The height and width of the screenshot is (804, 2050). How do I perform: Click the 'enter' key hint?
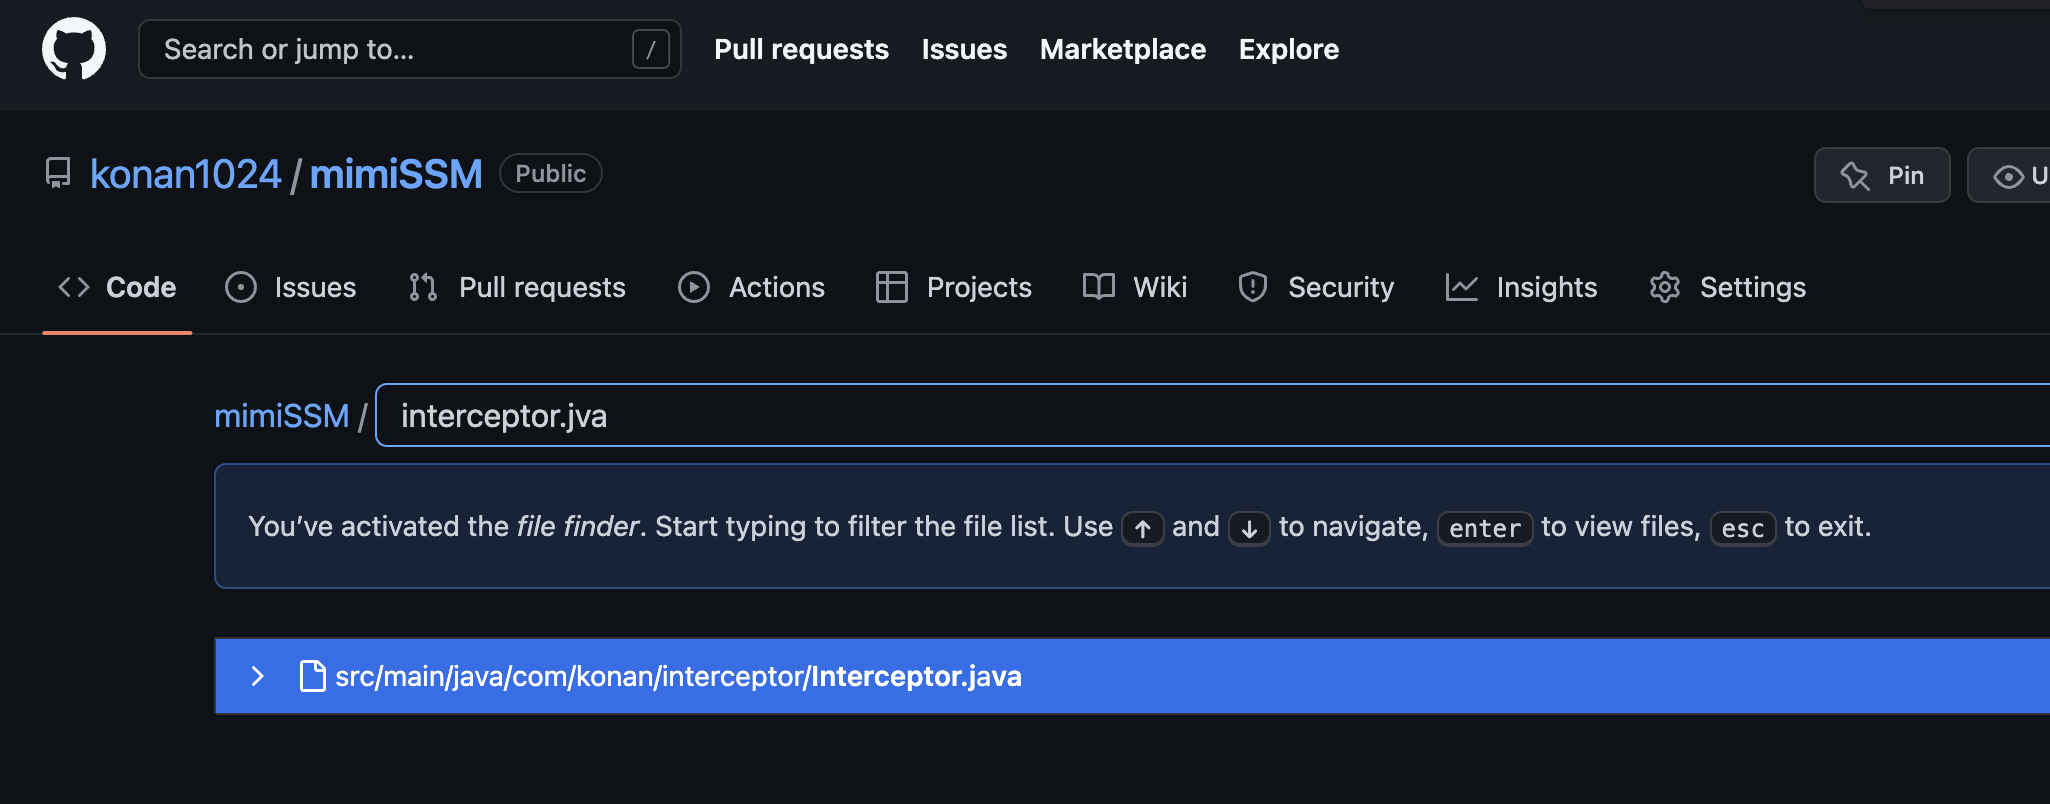(x=1485, y=528)
